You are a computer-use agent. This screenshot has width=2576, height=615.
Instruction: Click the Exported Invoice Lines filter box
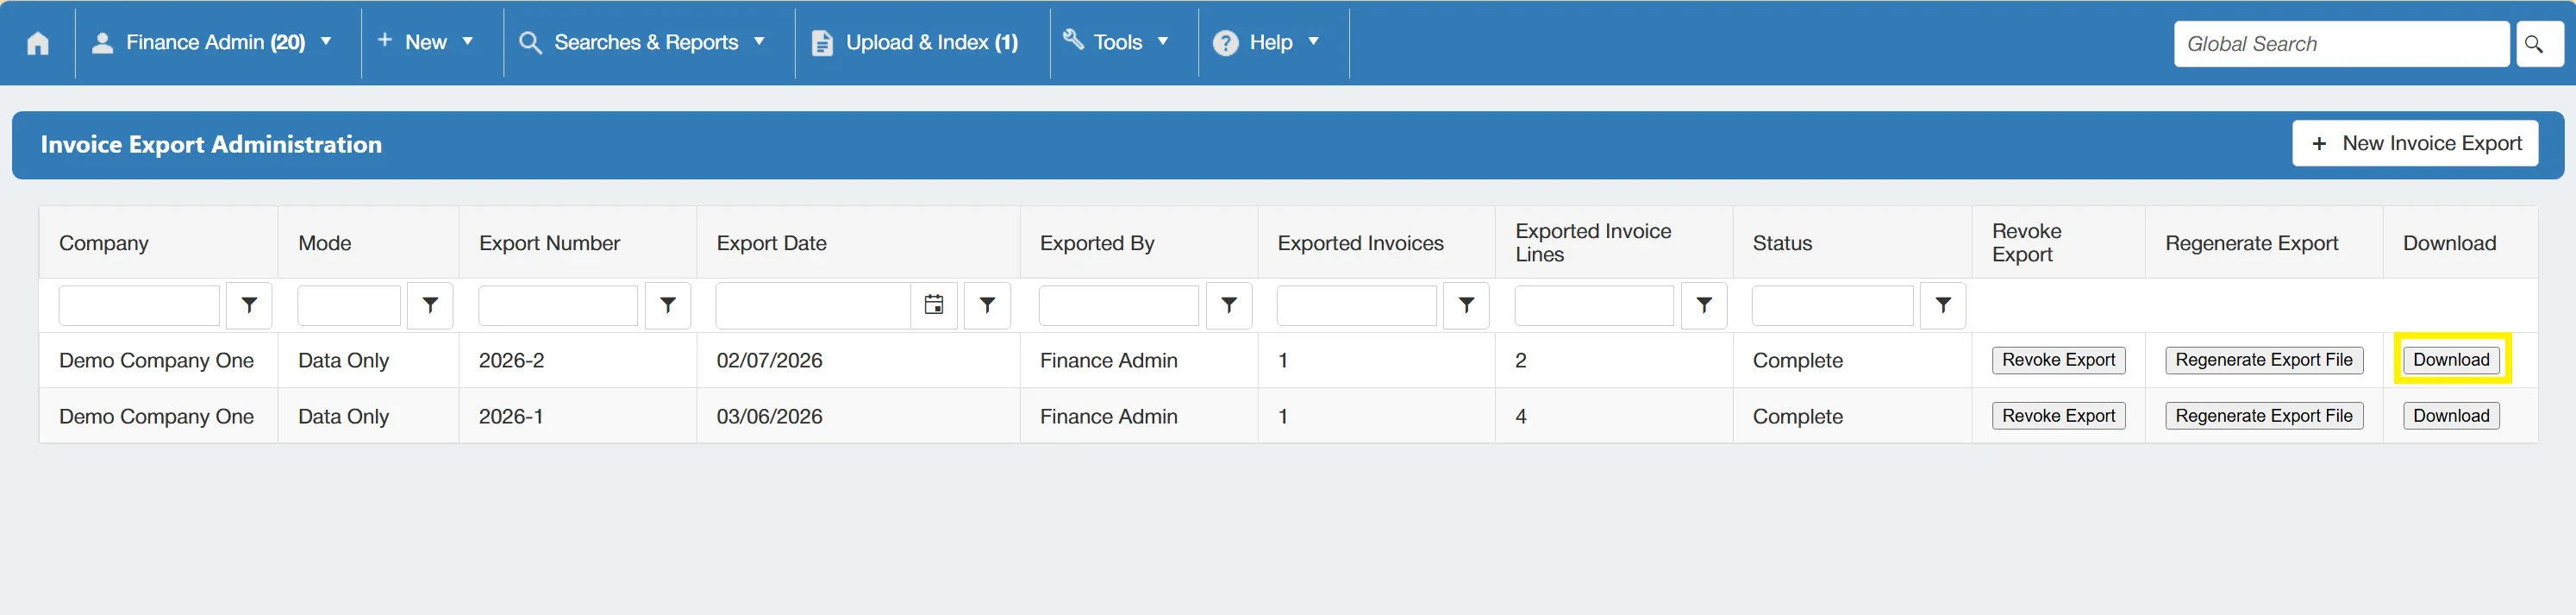1594,306
